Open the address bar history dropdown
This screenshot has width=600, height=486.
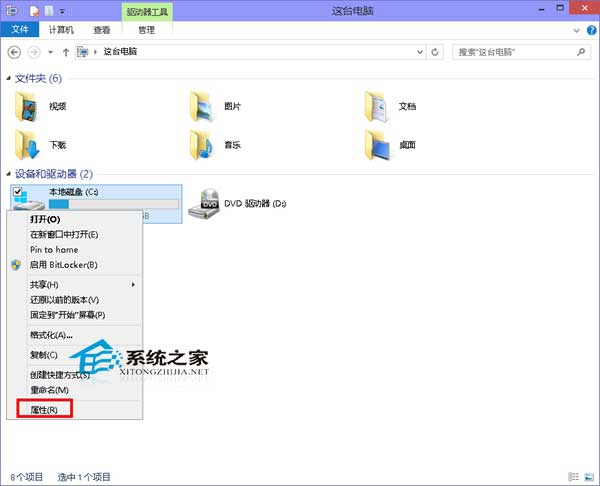click(x=420, y=52)
